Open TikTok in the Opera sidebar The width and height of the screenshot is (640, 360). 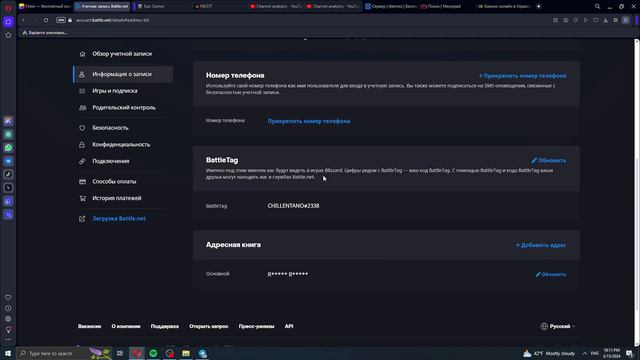coord(8,174)
